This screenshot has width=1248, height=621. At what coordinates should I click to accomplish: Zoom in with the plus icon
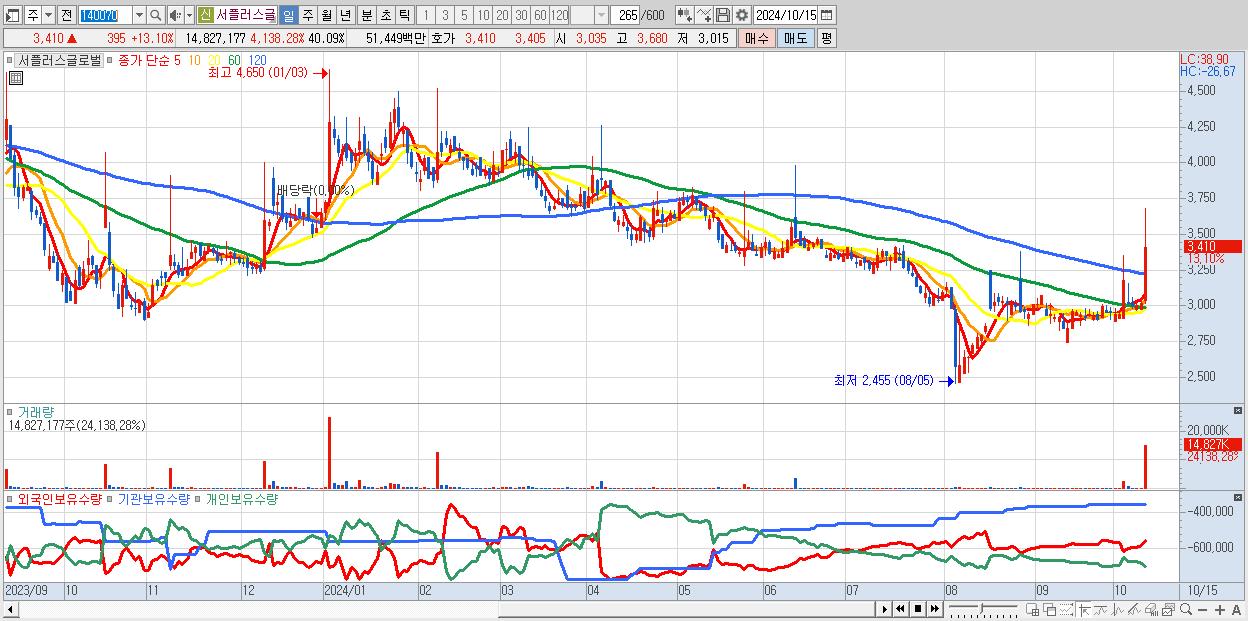pyautogui.click(x=1220, y=609)
